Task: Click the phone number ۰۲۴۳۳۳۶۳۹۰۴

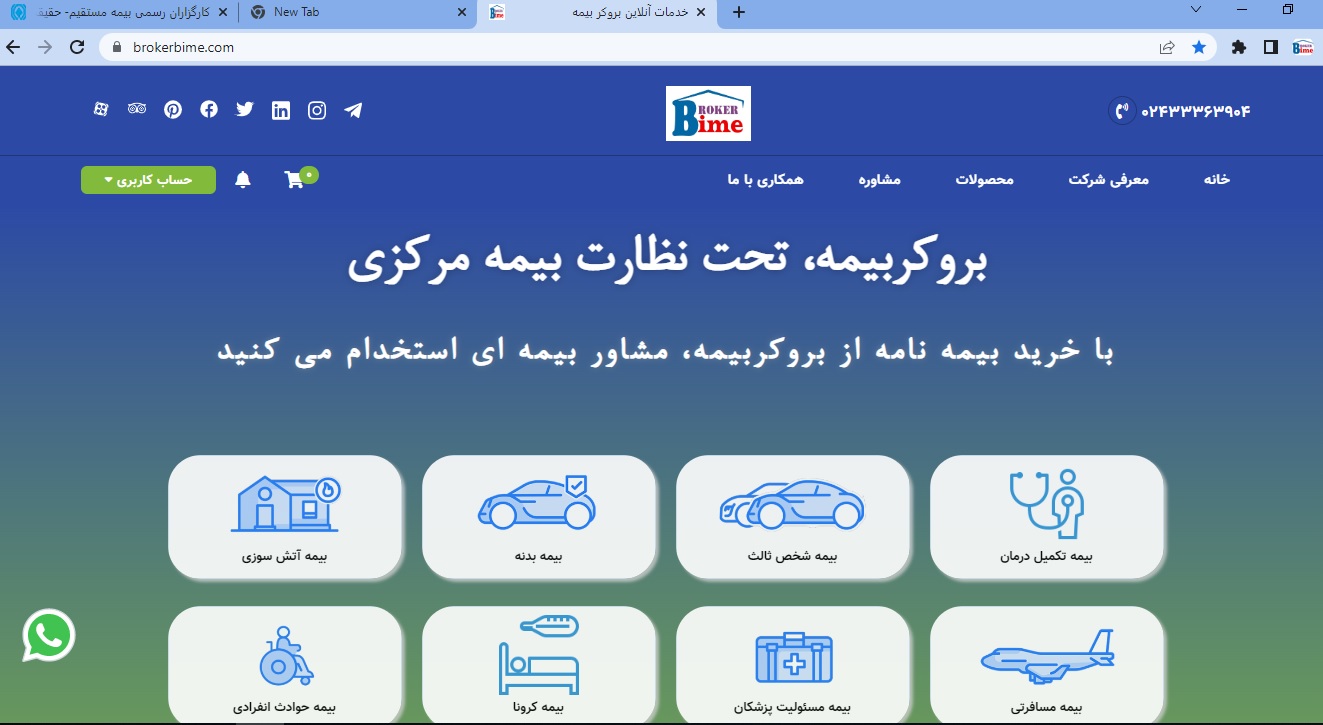Action: click(x=1196, y=111)
